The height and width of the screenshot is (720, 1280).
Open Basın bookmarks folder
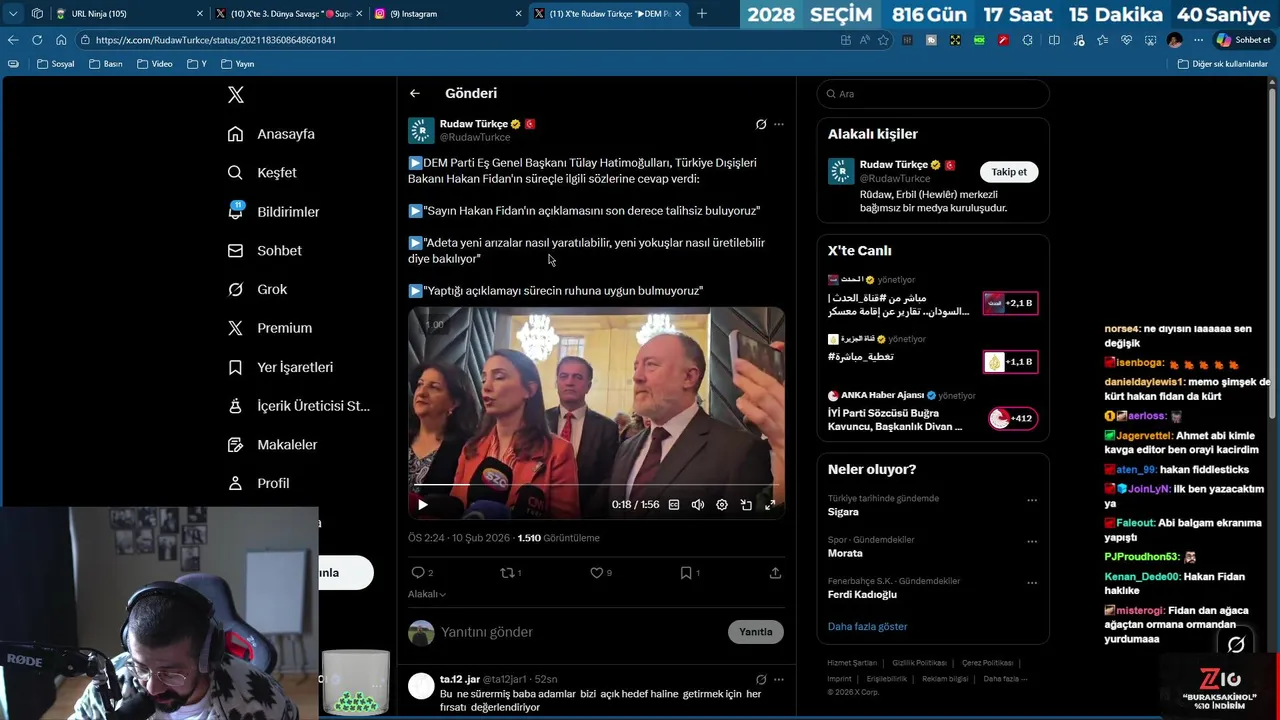point(106,64)
